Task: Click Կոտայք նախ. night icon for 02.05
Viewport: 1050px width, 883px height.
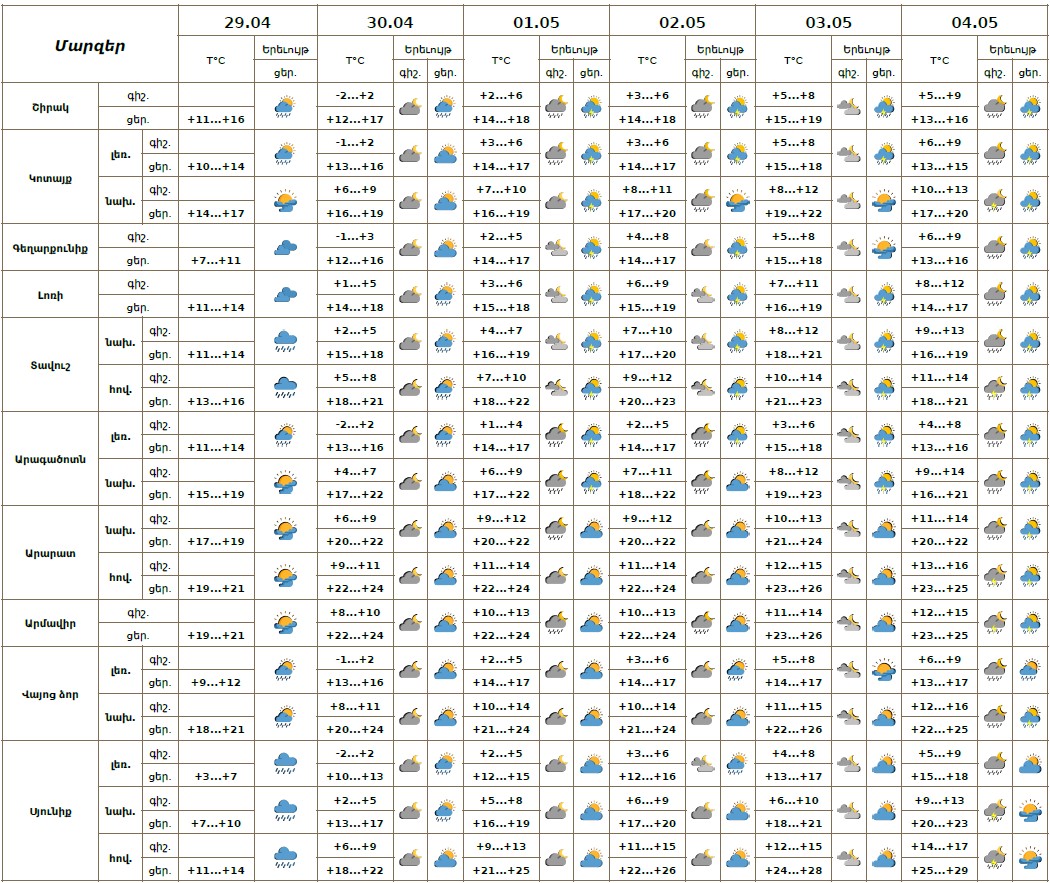Action: tap(703, 201)
